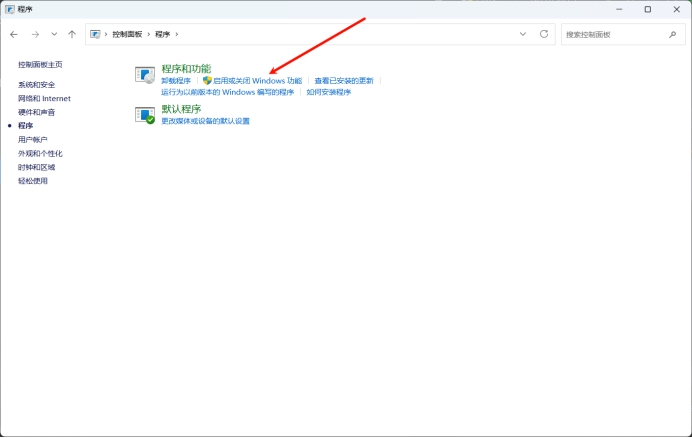Open 网络和 Internet category
The width and height of the screenshot is (692, 438).
point(44,98)
